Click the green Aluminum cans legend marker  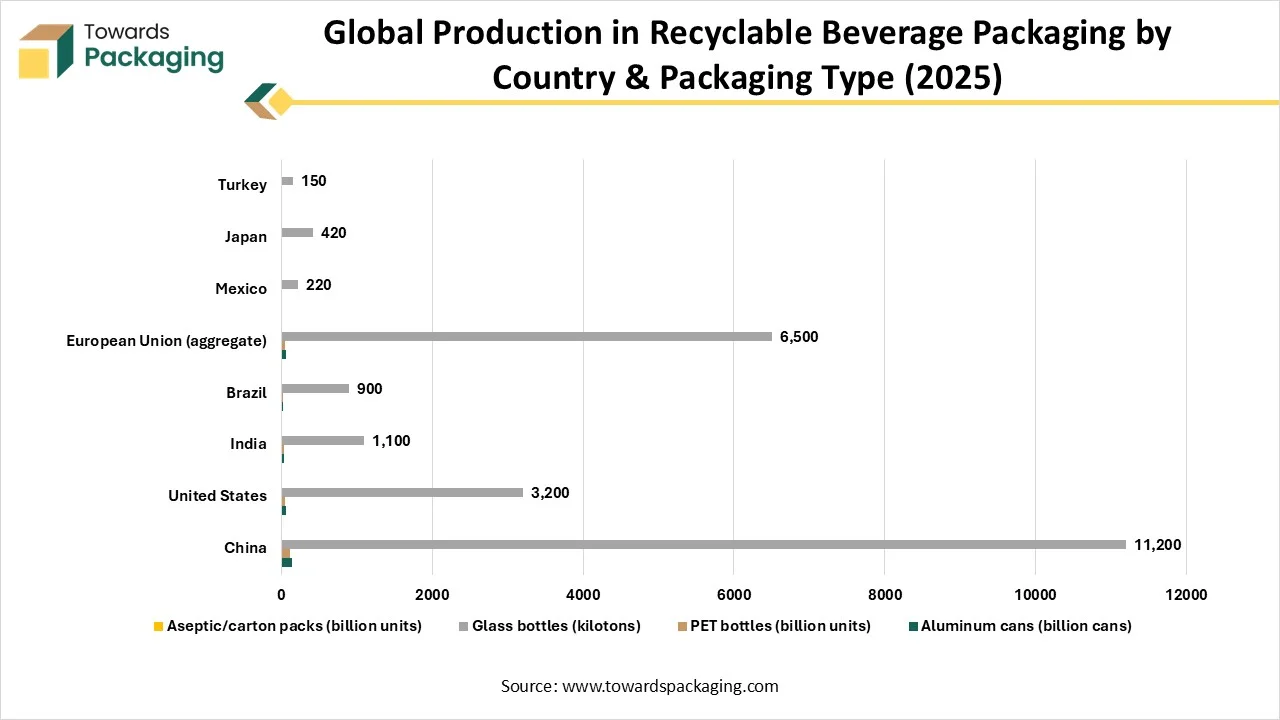[912, 627]
